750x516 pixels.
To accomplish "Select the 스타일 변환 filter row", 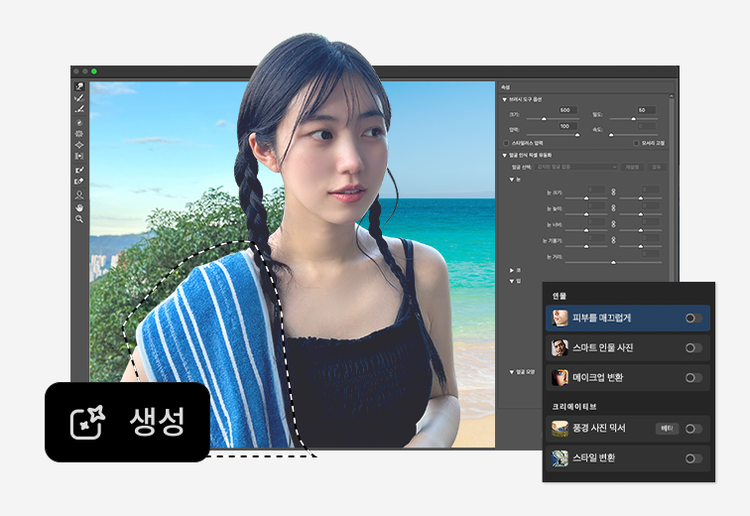I will [628, 458].
